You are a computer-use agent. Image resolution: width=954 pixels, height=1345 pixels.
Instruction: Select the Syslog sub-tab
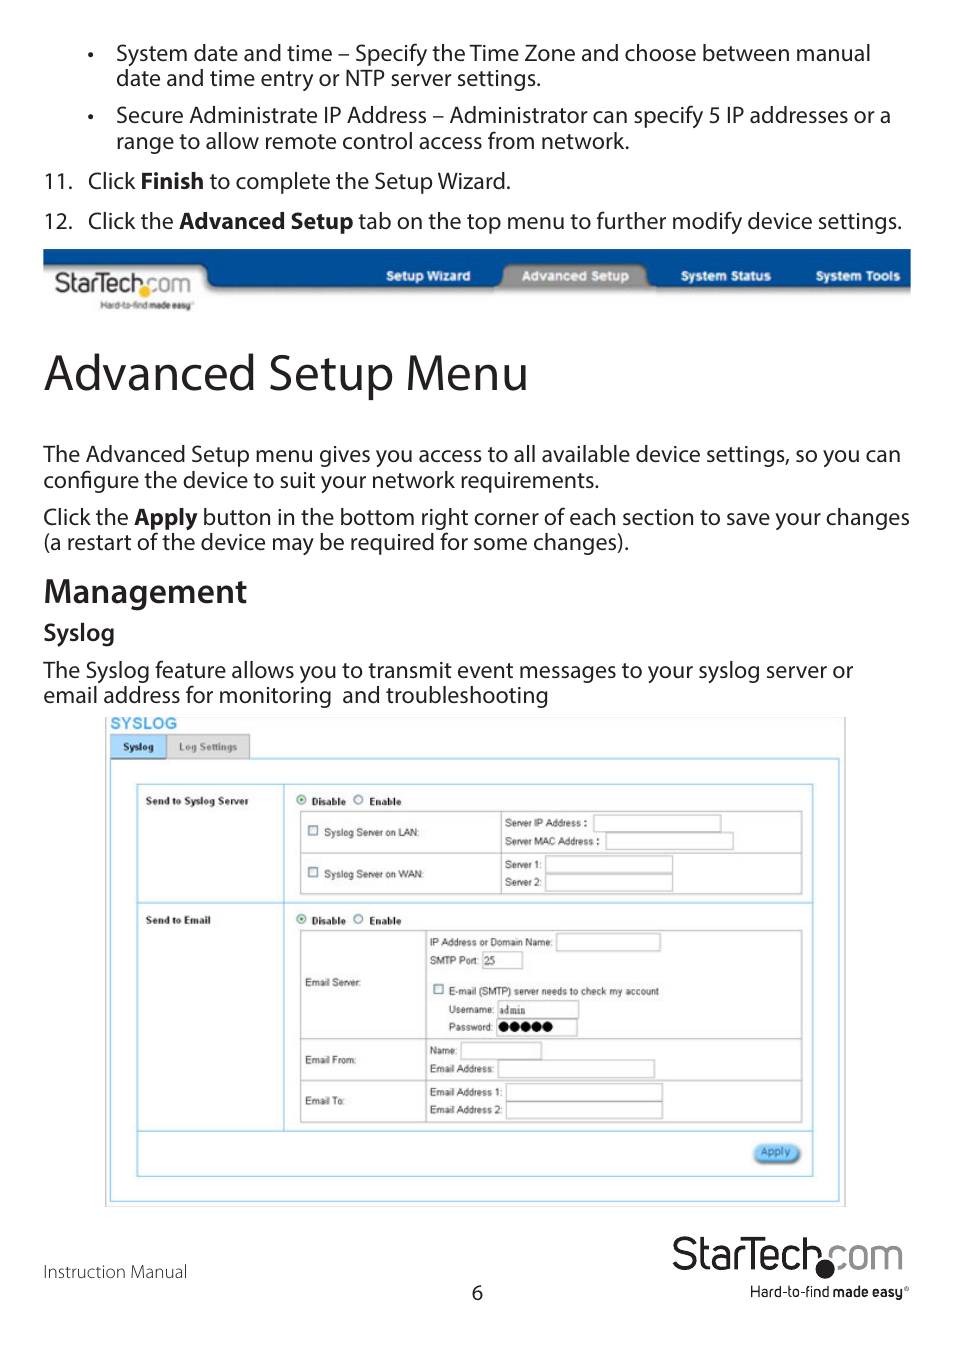138,747
